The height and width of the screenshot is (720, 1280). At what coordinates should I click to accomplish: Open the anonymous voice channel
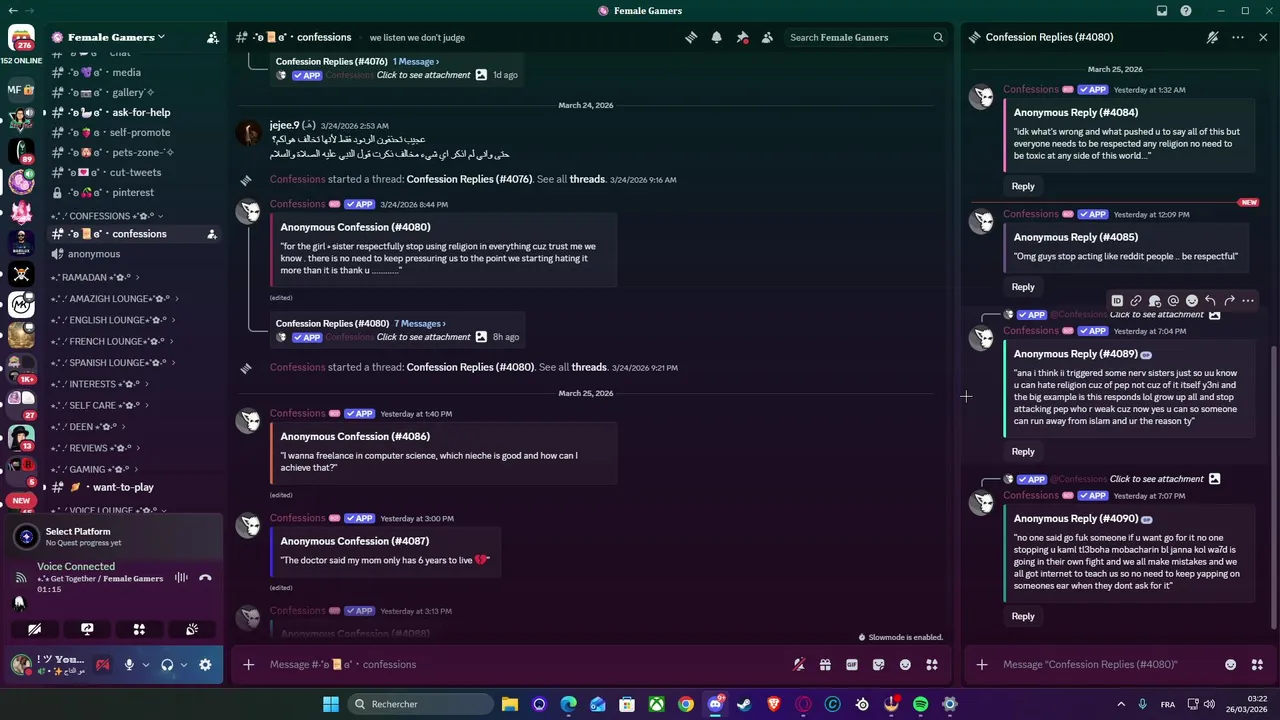pos(135,254)
